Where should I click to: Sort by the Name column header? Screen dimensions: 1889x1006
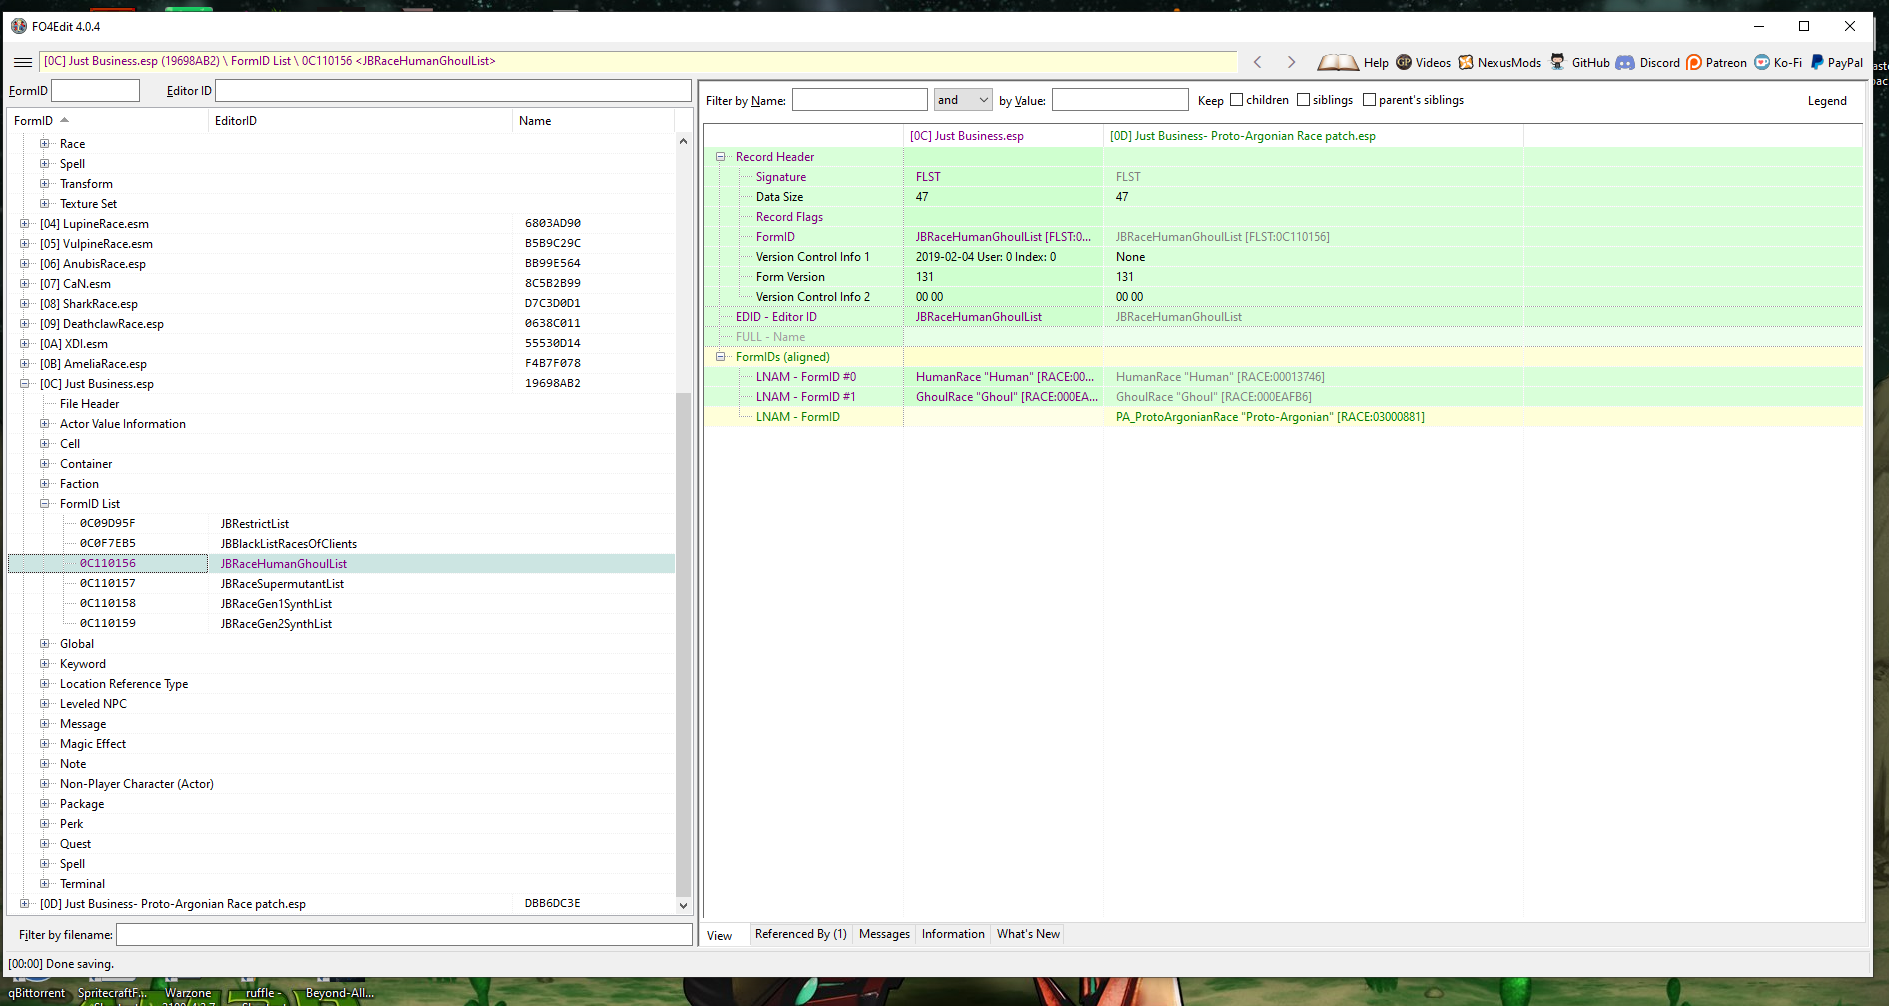tap(594, 121)
